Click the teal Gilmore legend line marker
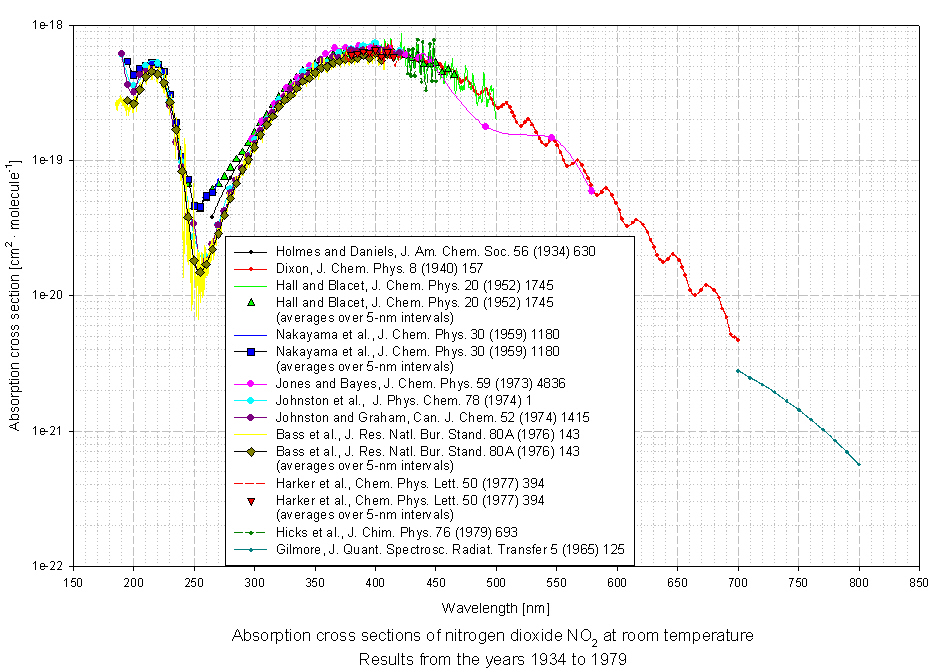Viewport: 944px width, 672px height. (251, 549)
